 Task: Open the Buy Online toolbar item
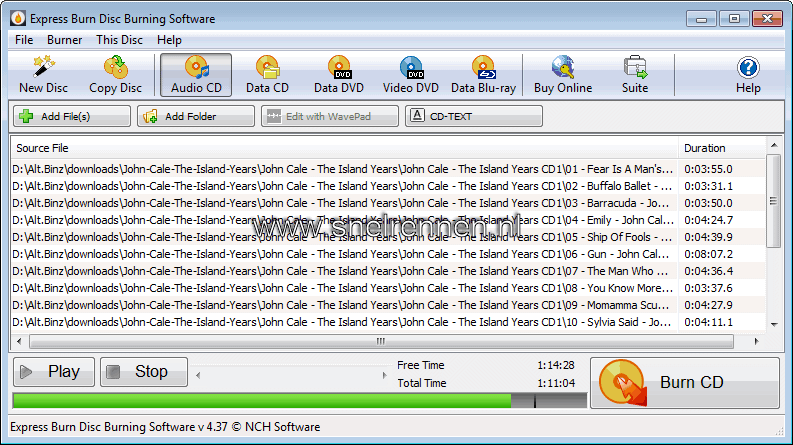563,75
